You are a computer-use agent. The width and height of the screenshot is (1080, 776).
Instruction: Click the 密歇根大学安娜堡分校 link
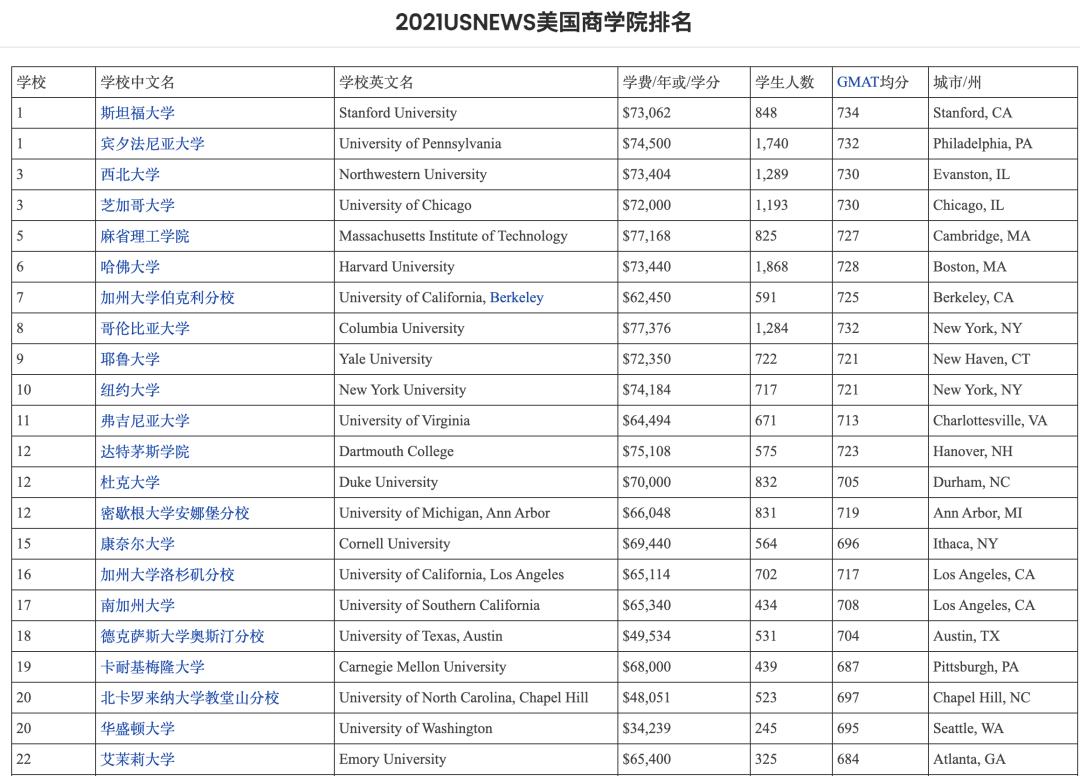[175, 513]
